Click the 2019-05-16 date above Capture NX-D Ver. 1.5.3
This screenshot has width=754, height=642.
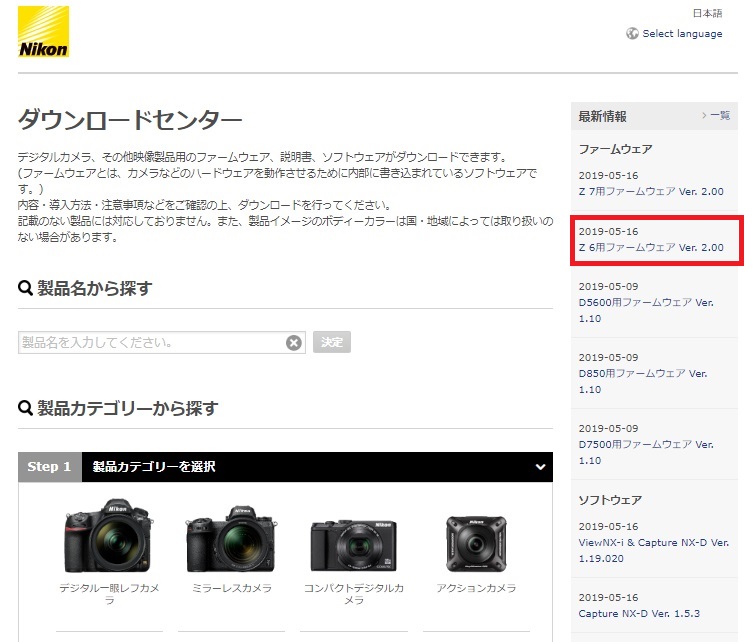608,598
